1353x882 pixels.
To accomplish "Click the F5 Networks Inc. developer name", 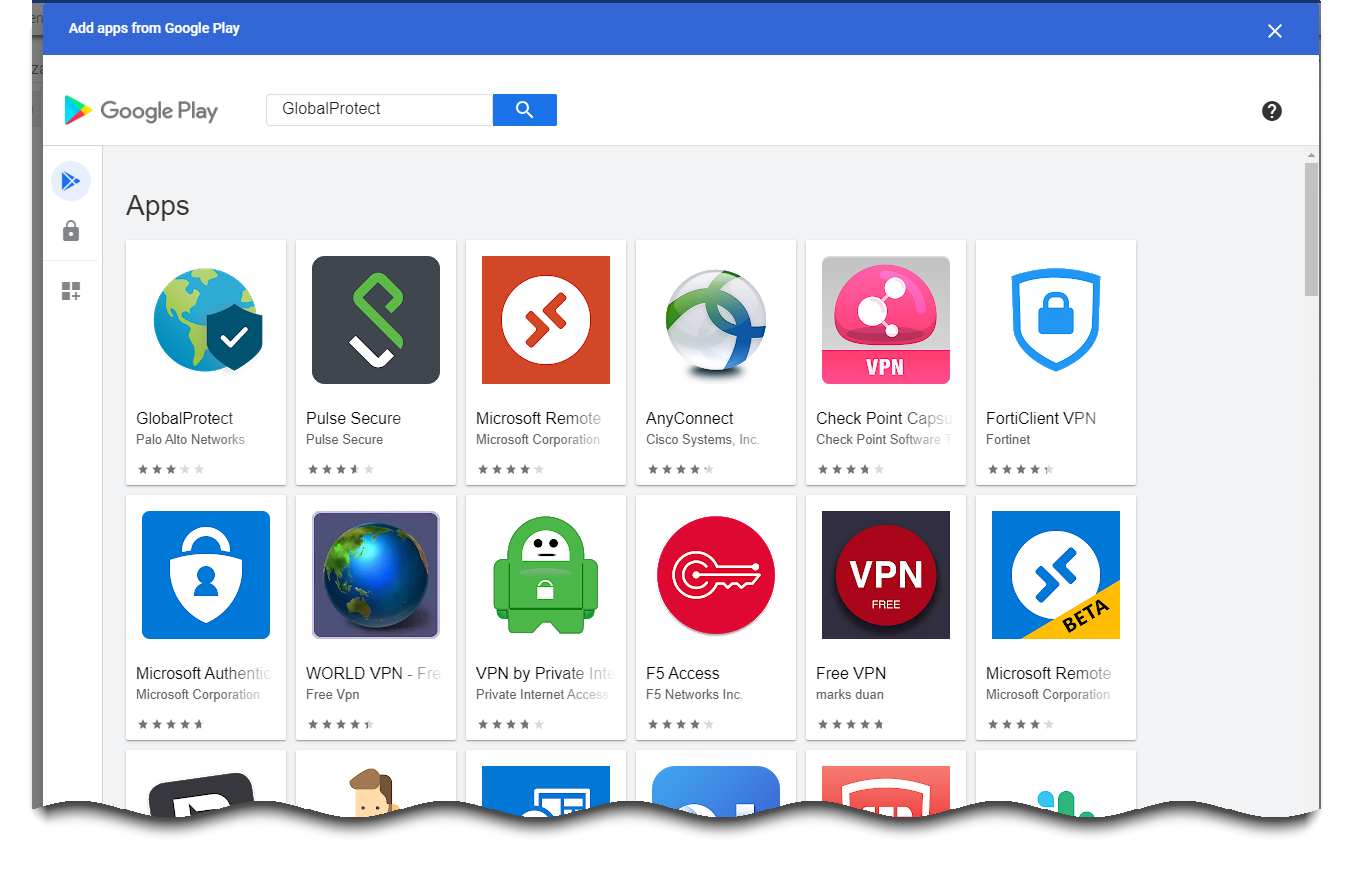I will coord(695,695).
